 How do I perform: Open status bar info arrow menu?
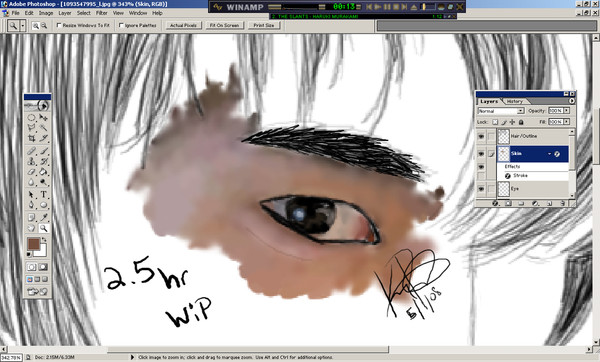(133, 357)
